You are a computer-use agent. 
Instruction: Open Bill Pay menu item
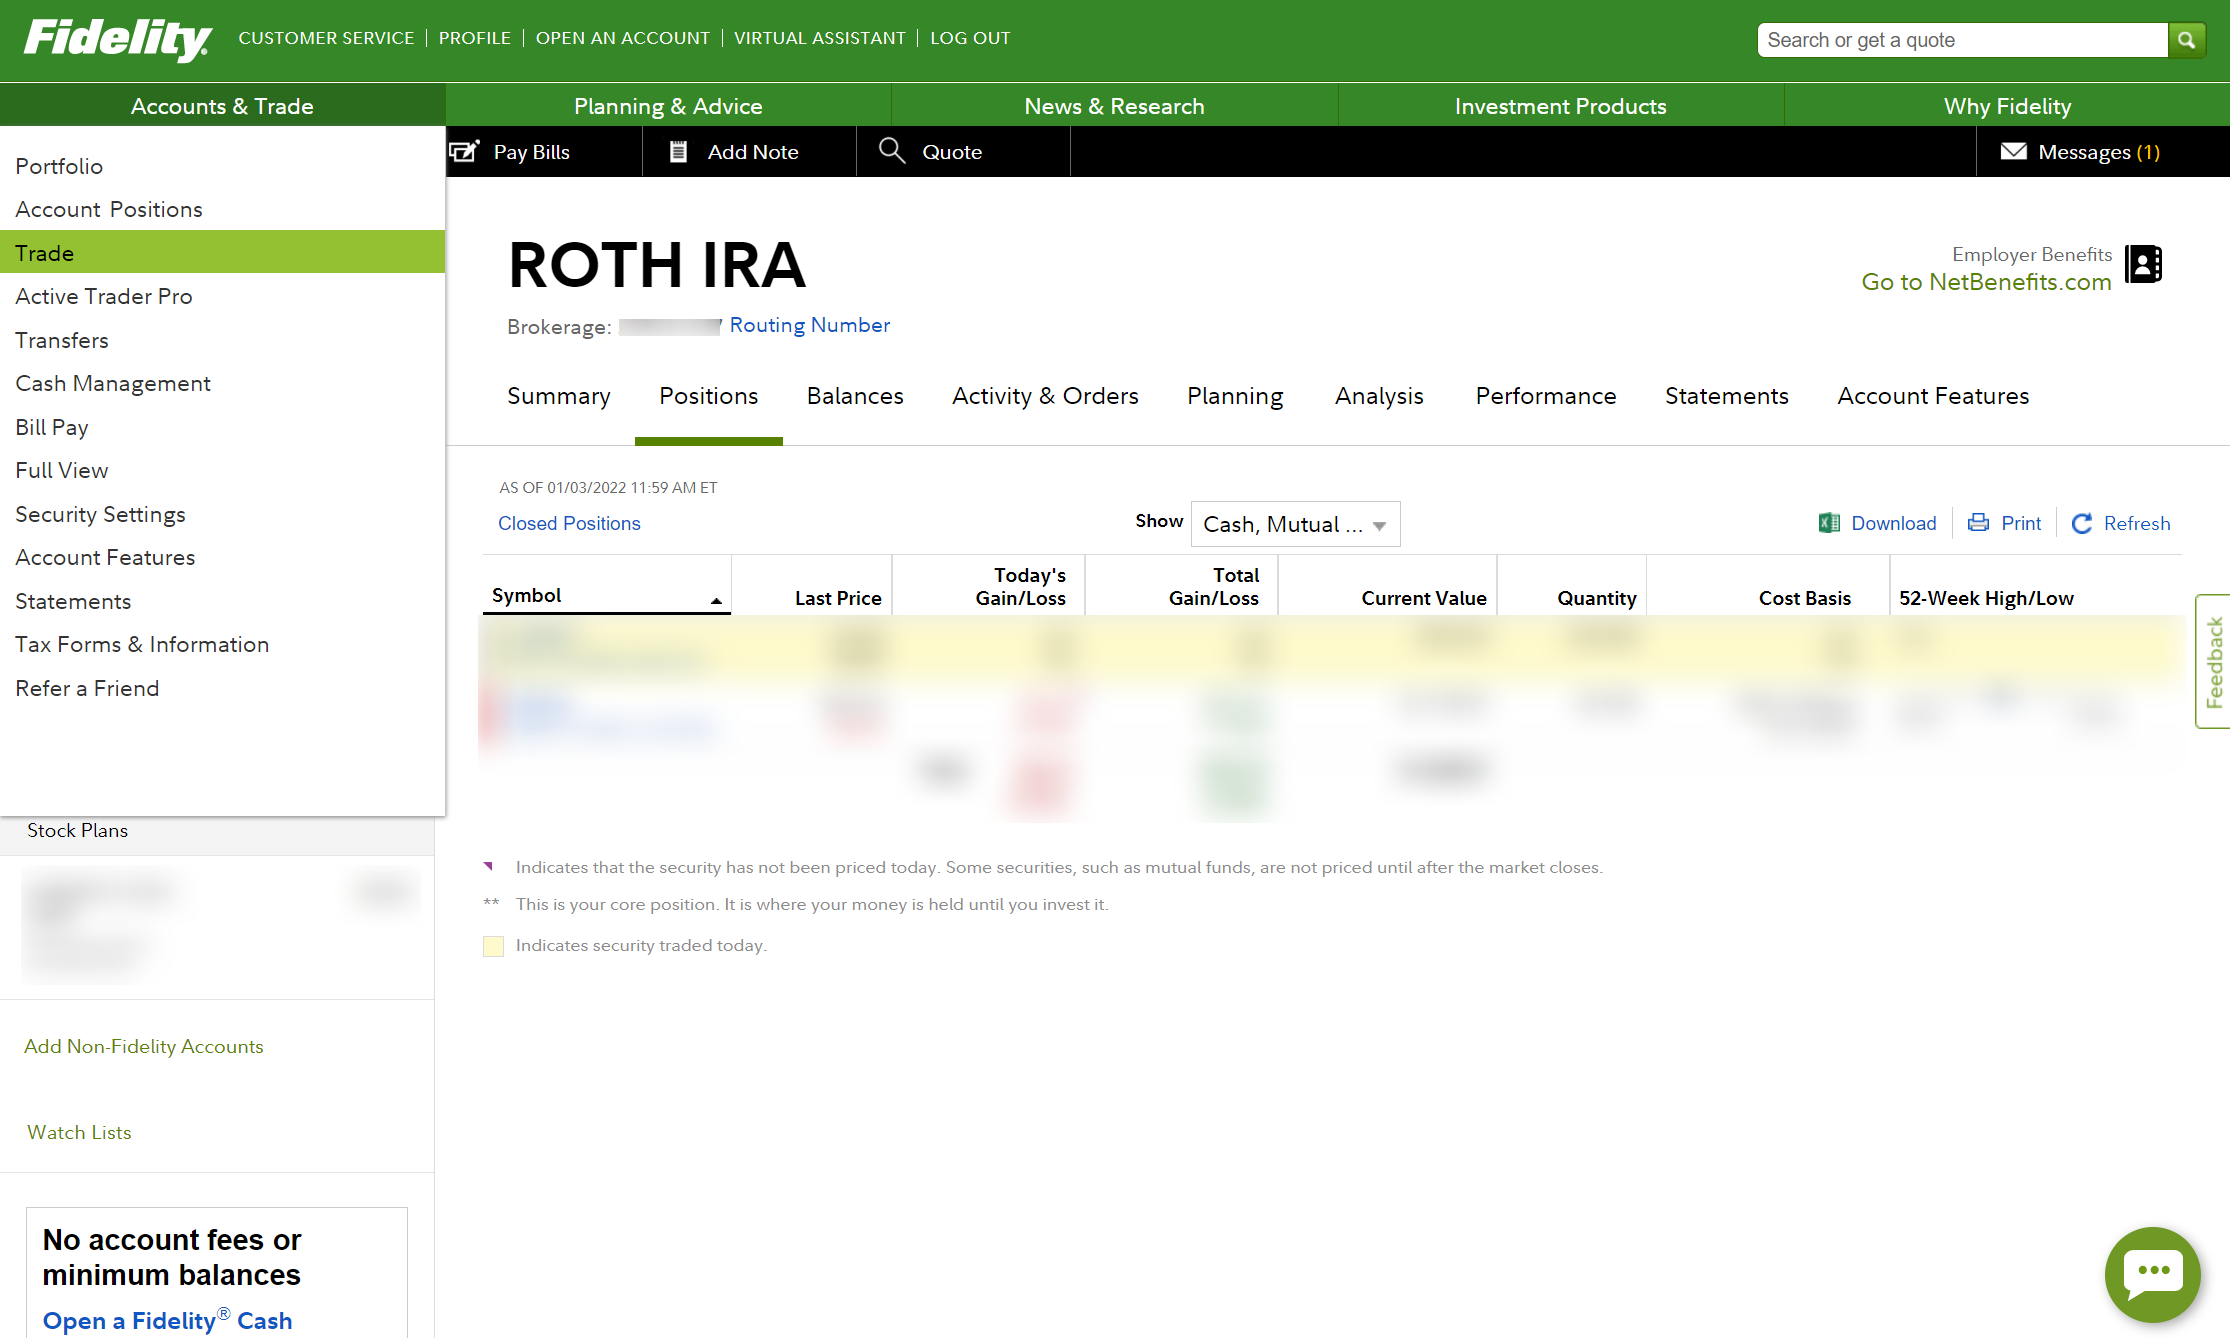click(222, 427)
